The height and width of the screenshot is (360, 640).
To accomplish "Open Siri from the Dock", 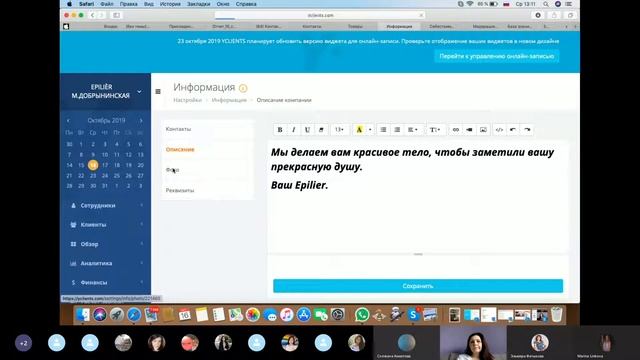I will 100,315.
